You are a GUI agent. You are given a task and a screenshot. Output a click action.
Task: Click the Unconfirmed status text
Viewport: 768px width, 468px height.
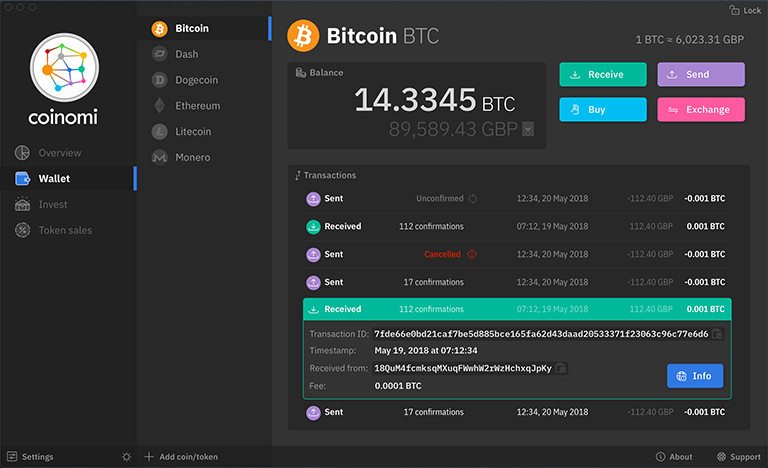[440, 198]
